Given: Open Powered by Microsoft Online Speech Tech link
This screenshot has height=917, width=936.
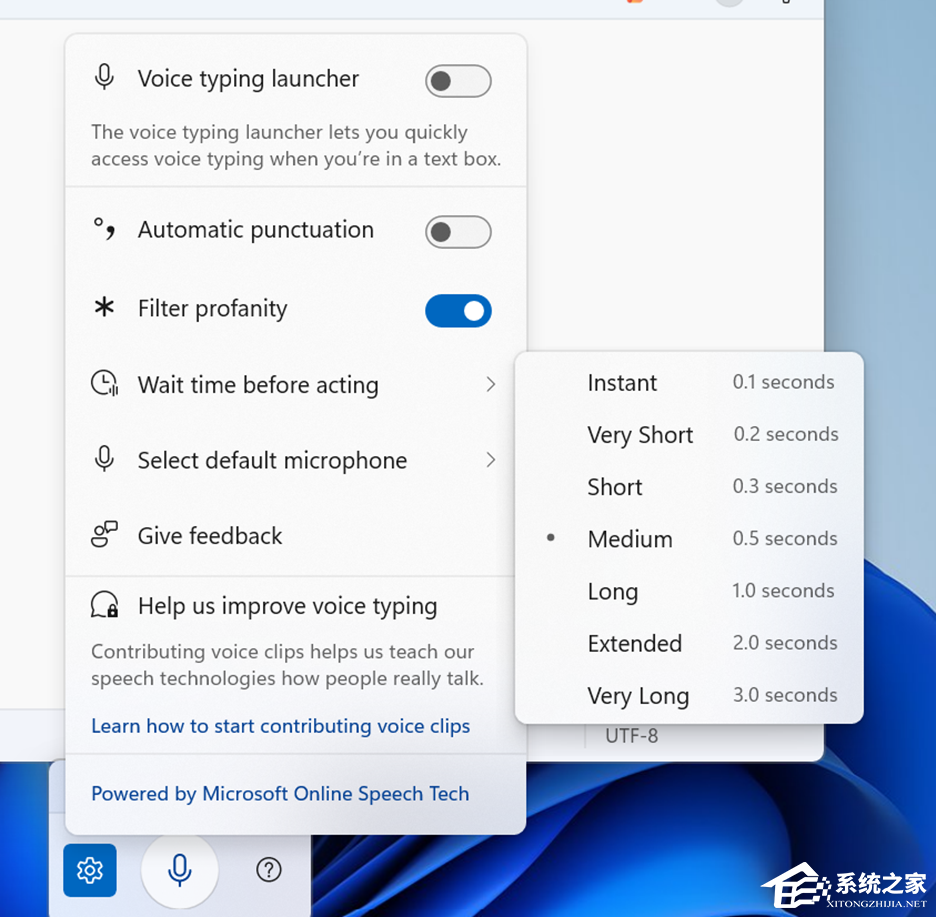Looking at the screenshot, I should 280,793.
